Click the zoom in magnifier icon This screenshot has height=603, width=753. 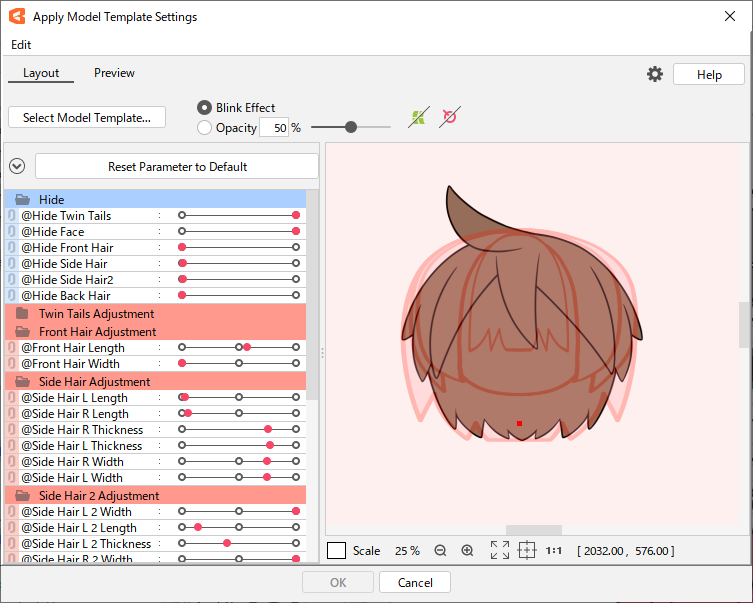(x=467, y=551)
